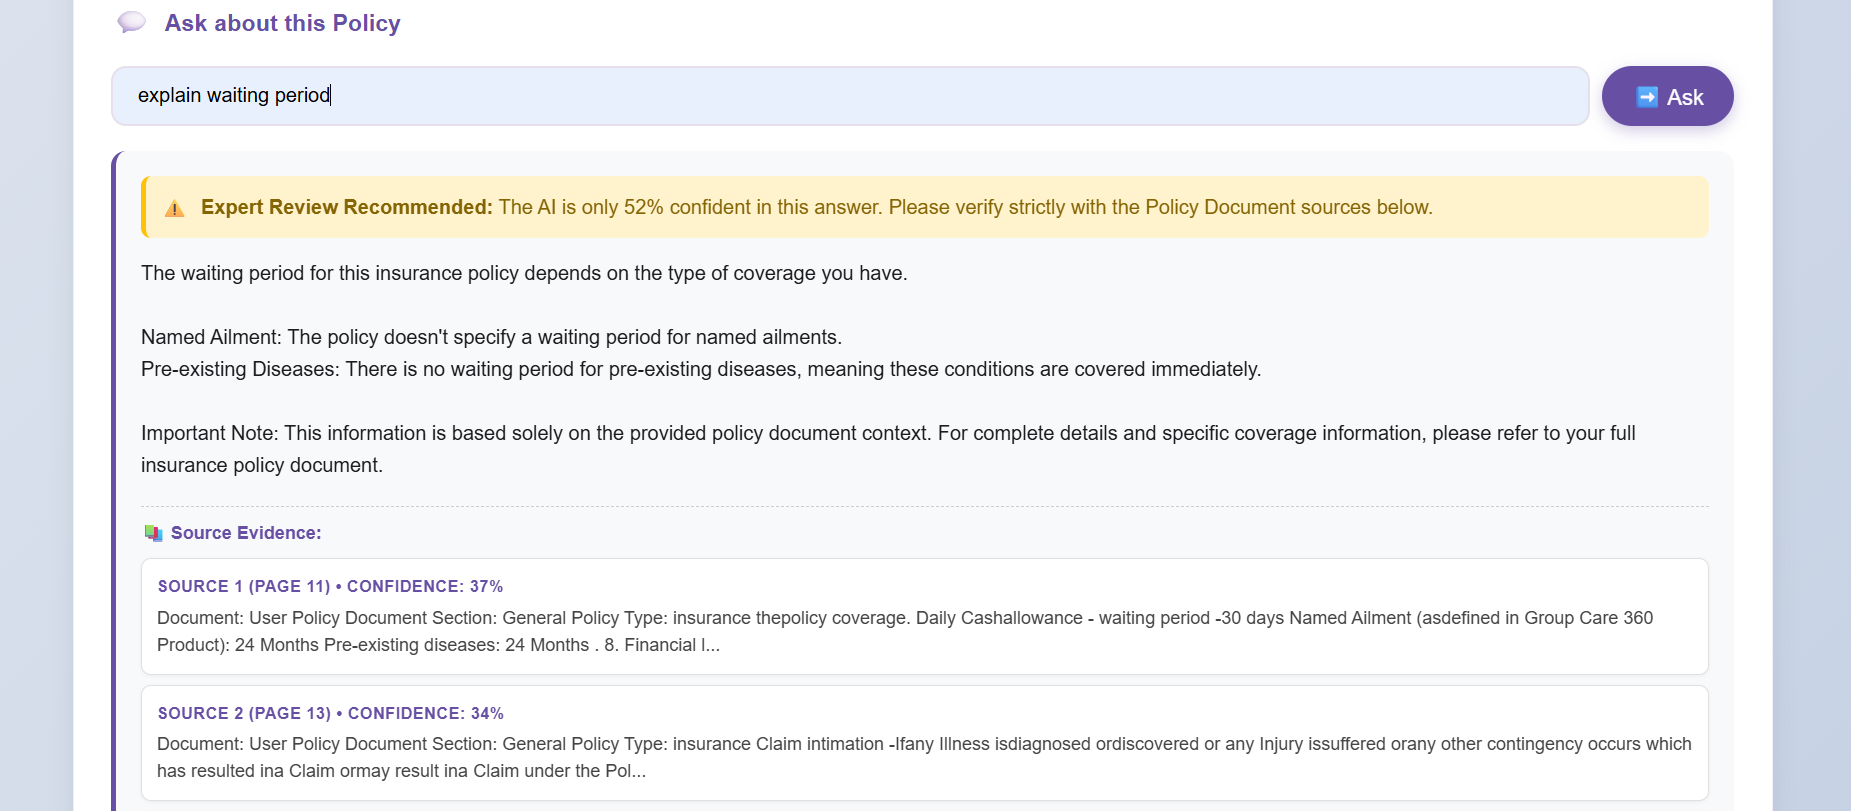
Task: Select the 'Ask about this Policy' heading
Action: [282, 23]
